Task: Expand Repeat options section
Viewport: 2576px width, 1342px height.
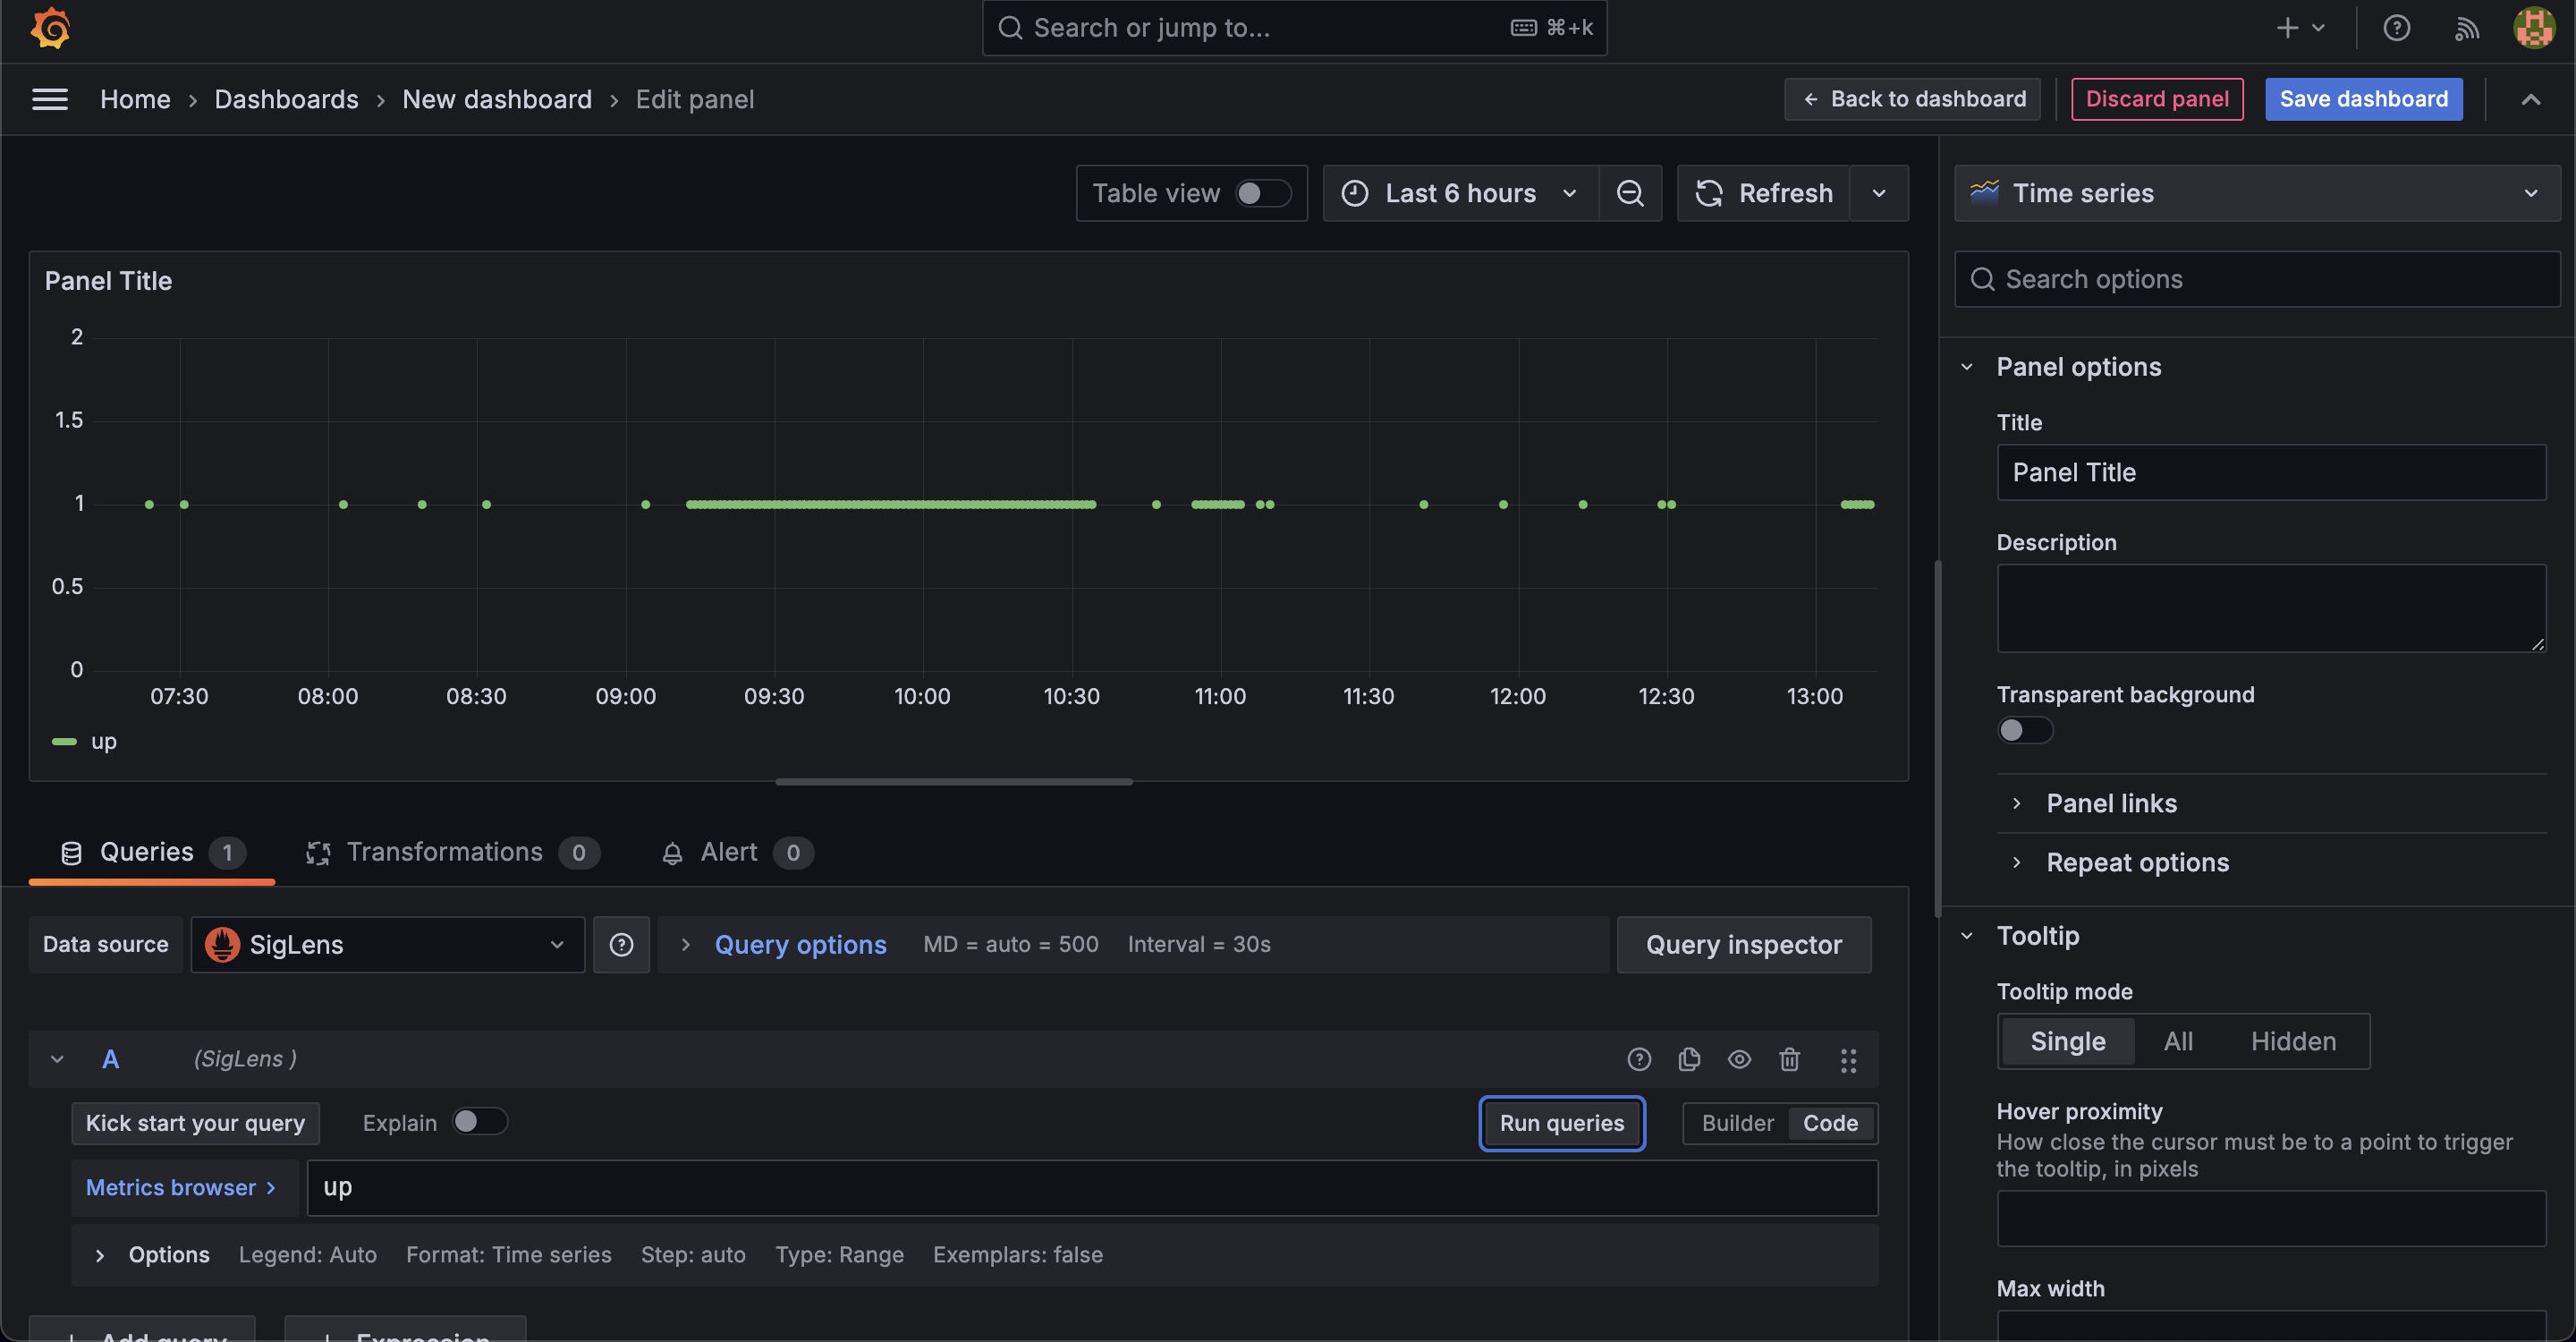Action: point(2137,862)
